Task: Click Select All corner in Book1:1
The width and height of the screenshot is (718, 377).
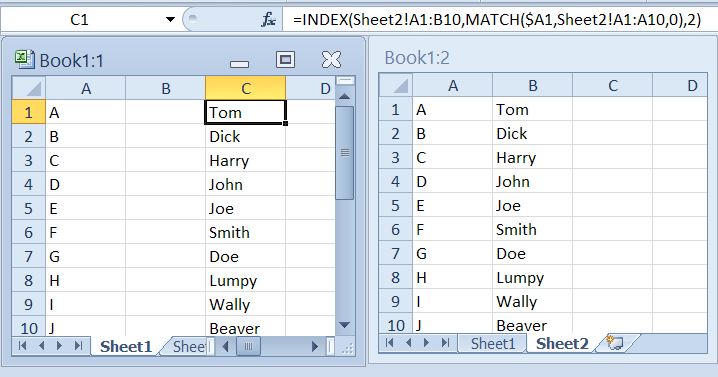Action: pos(29,88)
